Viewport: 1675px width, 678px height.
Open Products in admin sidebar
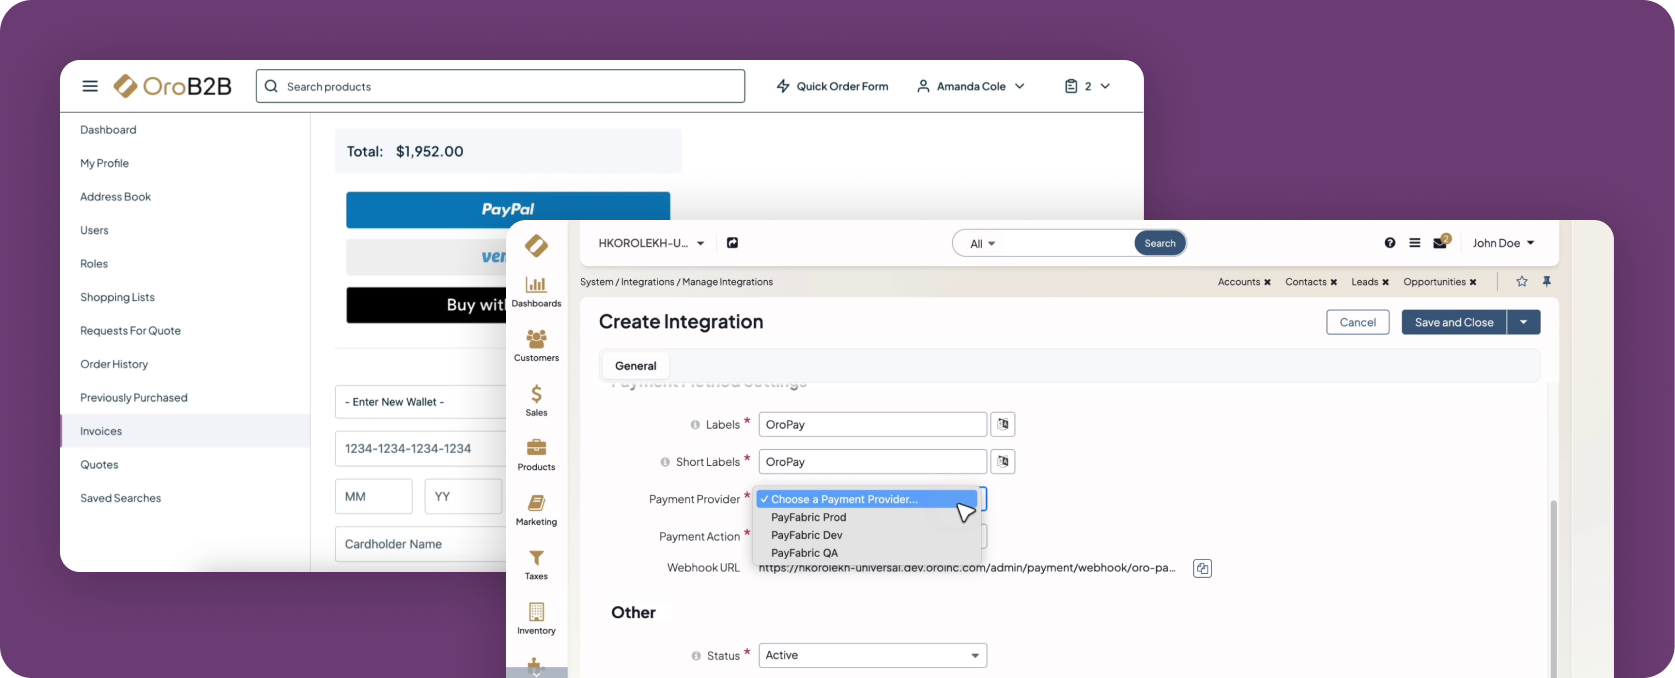(536, 455)
